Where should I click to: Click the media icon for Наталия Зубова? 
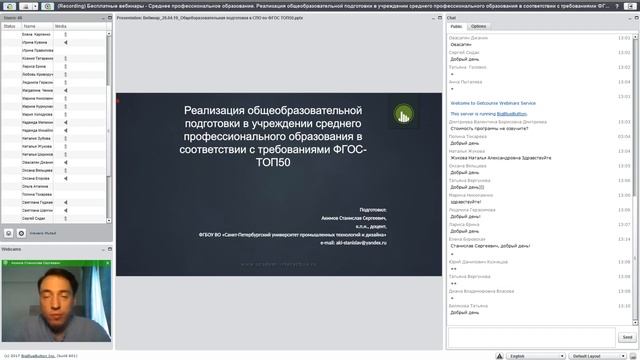pos(65,138)
